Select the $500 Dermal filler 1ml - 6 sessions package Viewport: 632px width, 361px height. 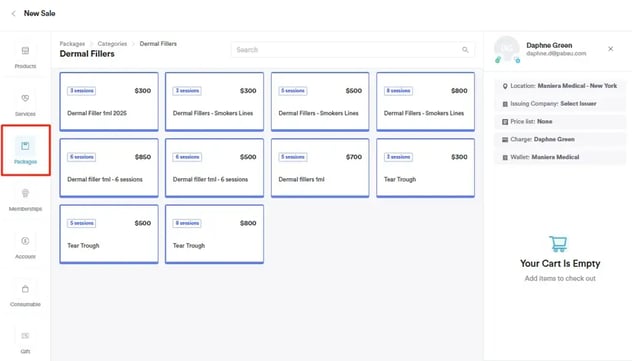[214, 168]
